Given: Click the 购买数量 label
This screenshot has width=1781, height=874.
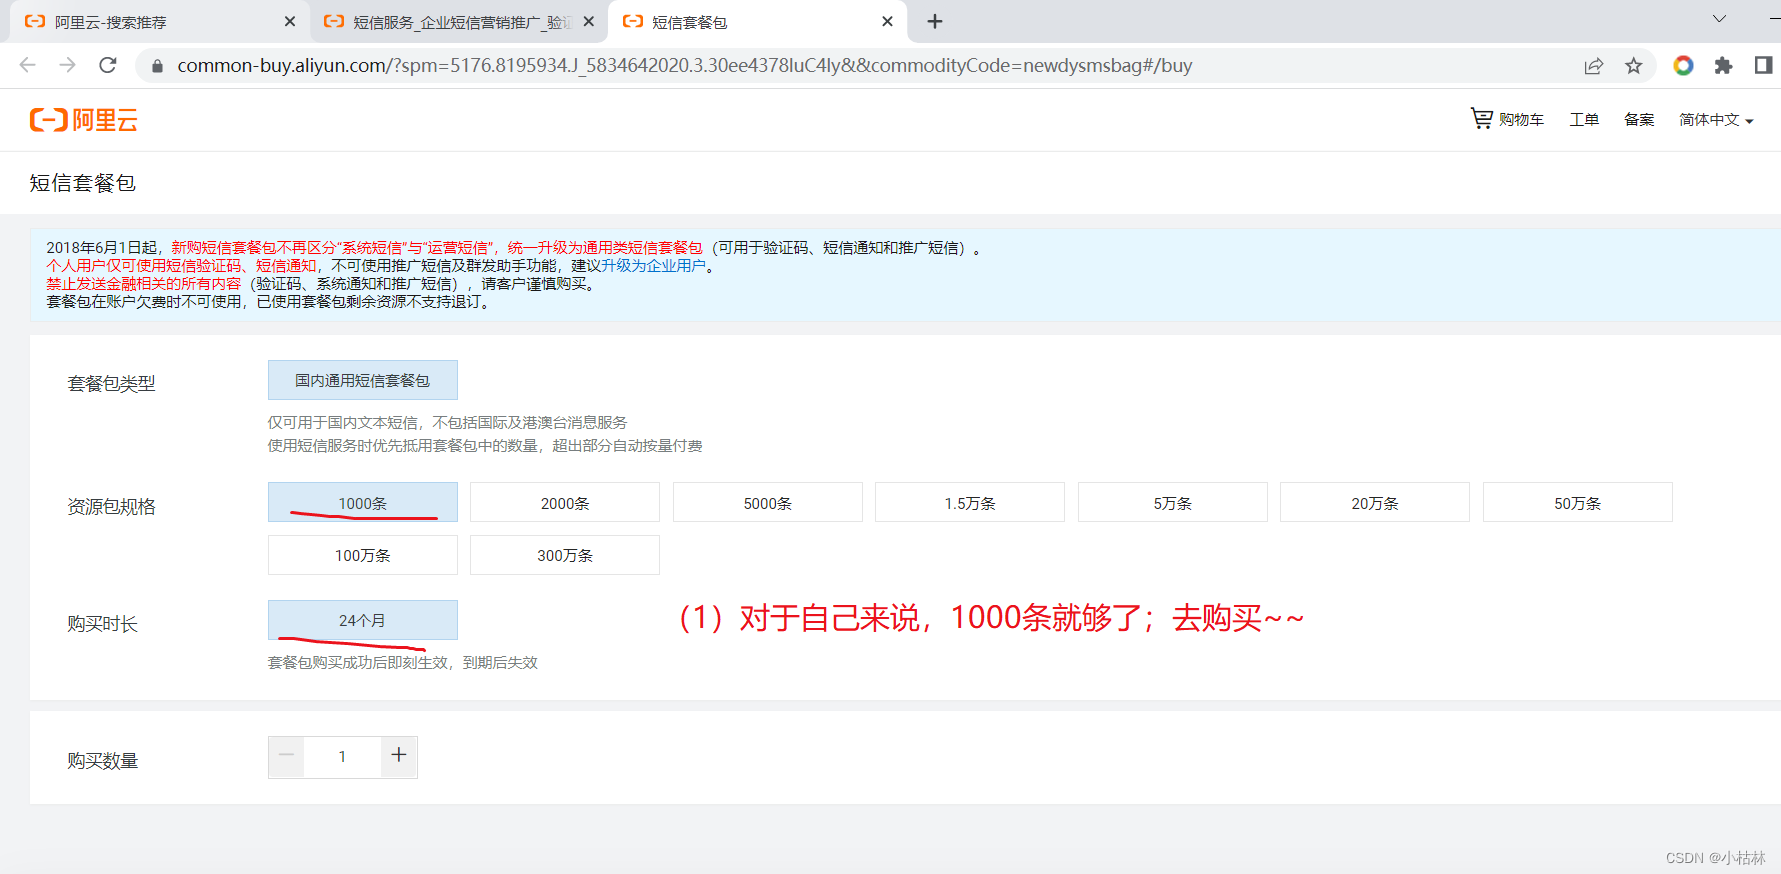Looking at the screenshot, I should pos(102,761).
